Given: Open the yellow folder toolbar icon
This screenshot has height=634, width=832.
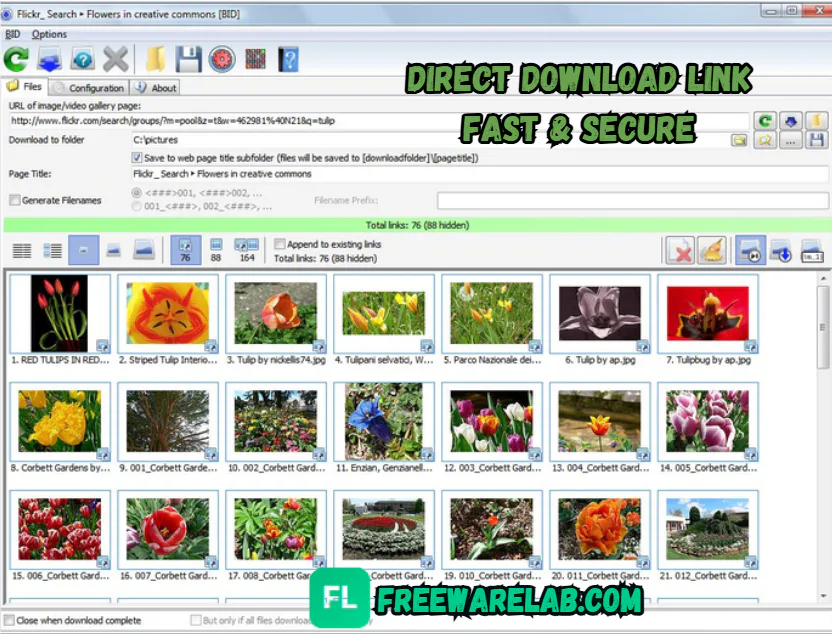Looking at the screenshot, I should coord(156,58).
